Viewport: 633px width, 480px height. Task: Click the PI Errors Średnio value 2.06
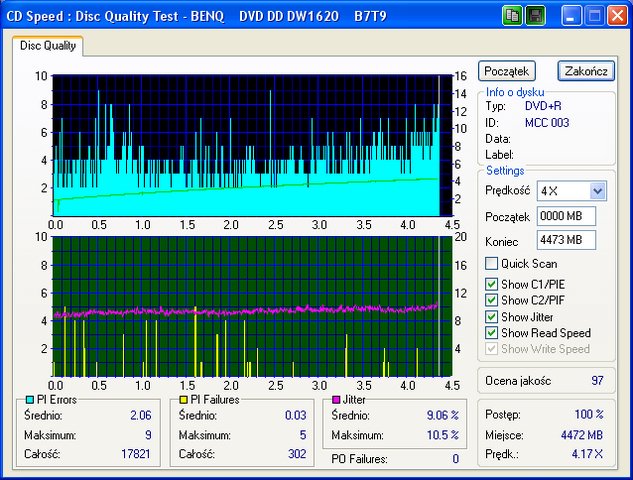(140, 415)
